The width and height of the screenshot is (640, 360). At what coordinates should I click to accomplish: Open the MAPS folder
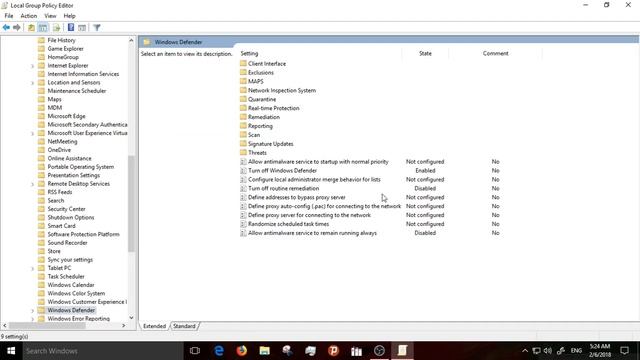[x=256, y=82]
